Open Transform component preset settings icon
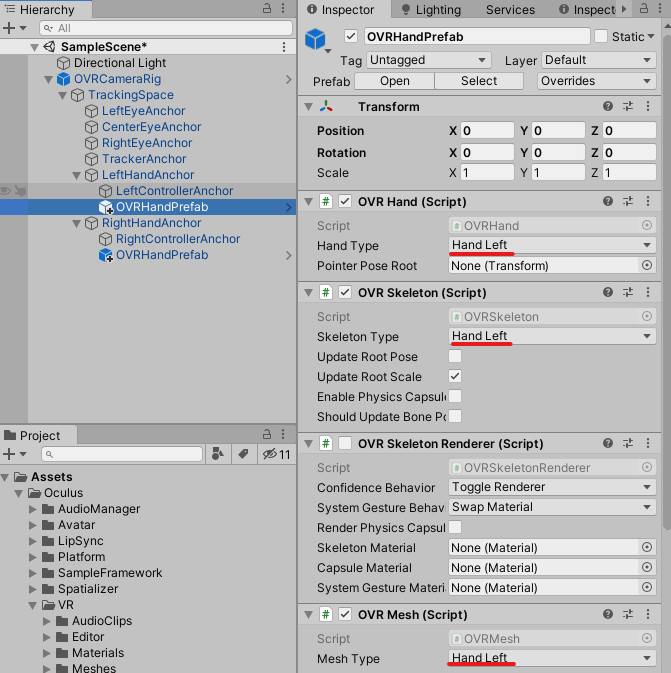 (x=628, y=106)
